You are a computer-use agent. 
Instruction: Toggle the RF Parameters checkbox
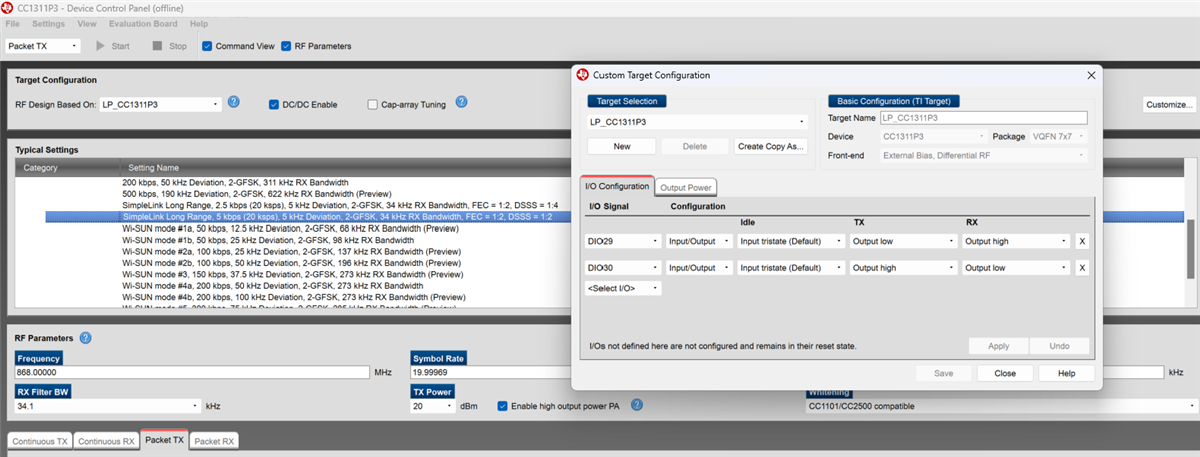[x=286, y=46]
